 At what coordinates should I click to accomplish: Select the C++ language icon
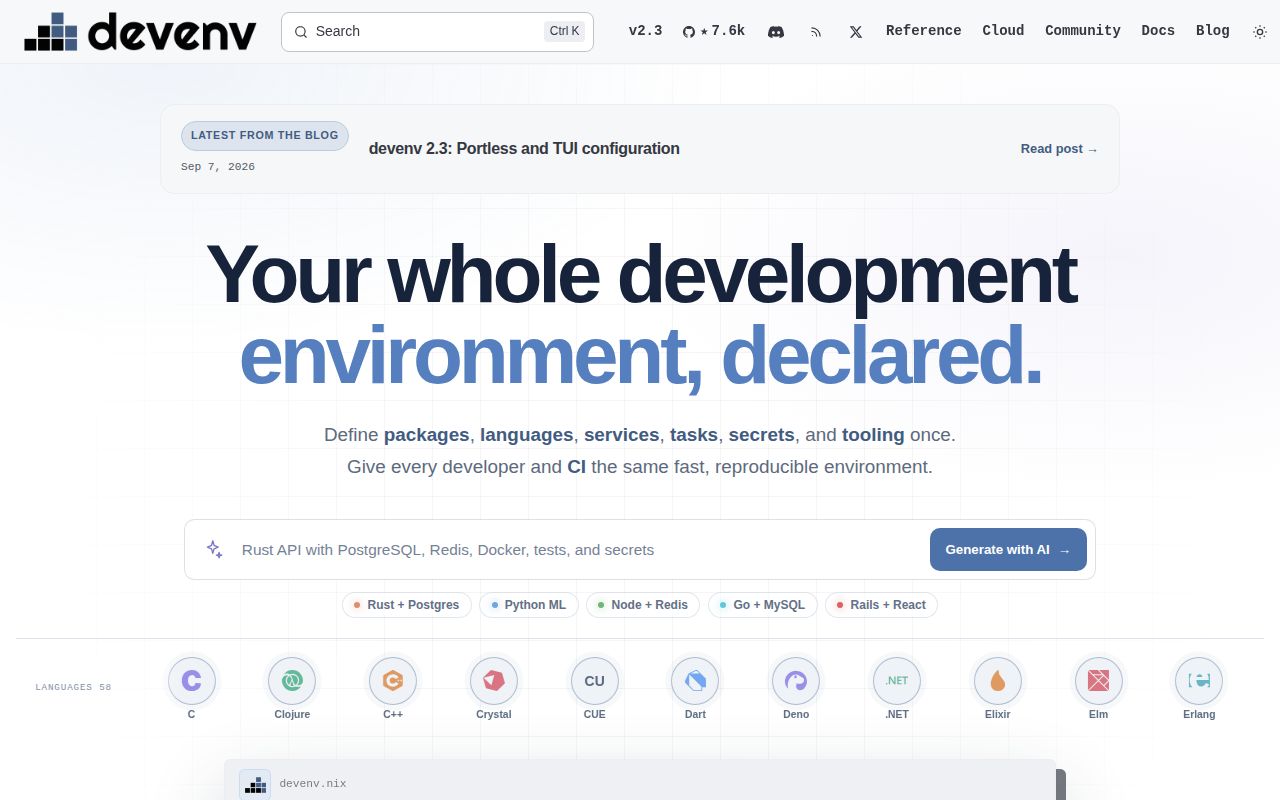(x=393, y=681)
